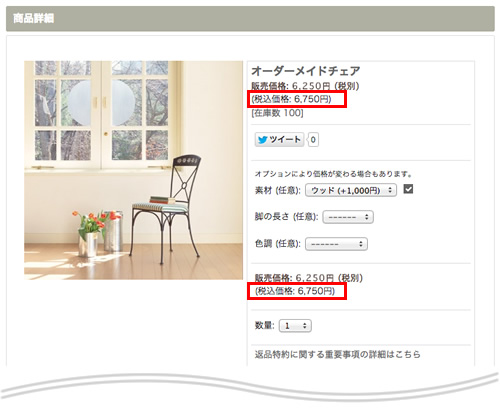Open the 素材 dropdown showing ウッド (+1,000円)
The height and width of the screenshot is (409, 500).
point(351,190)
